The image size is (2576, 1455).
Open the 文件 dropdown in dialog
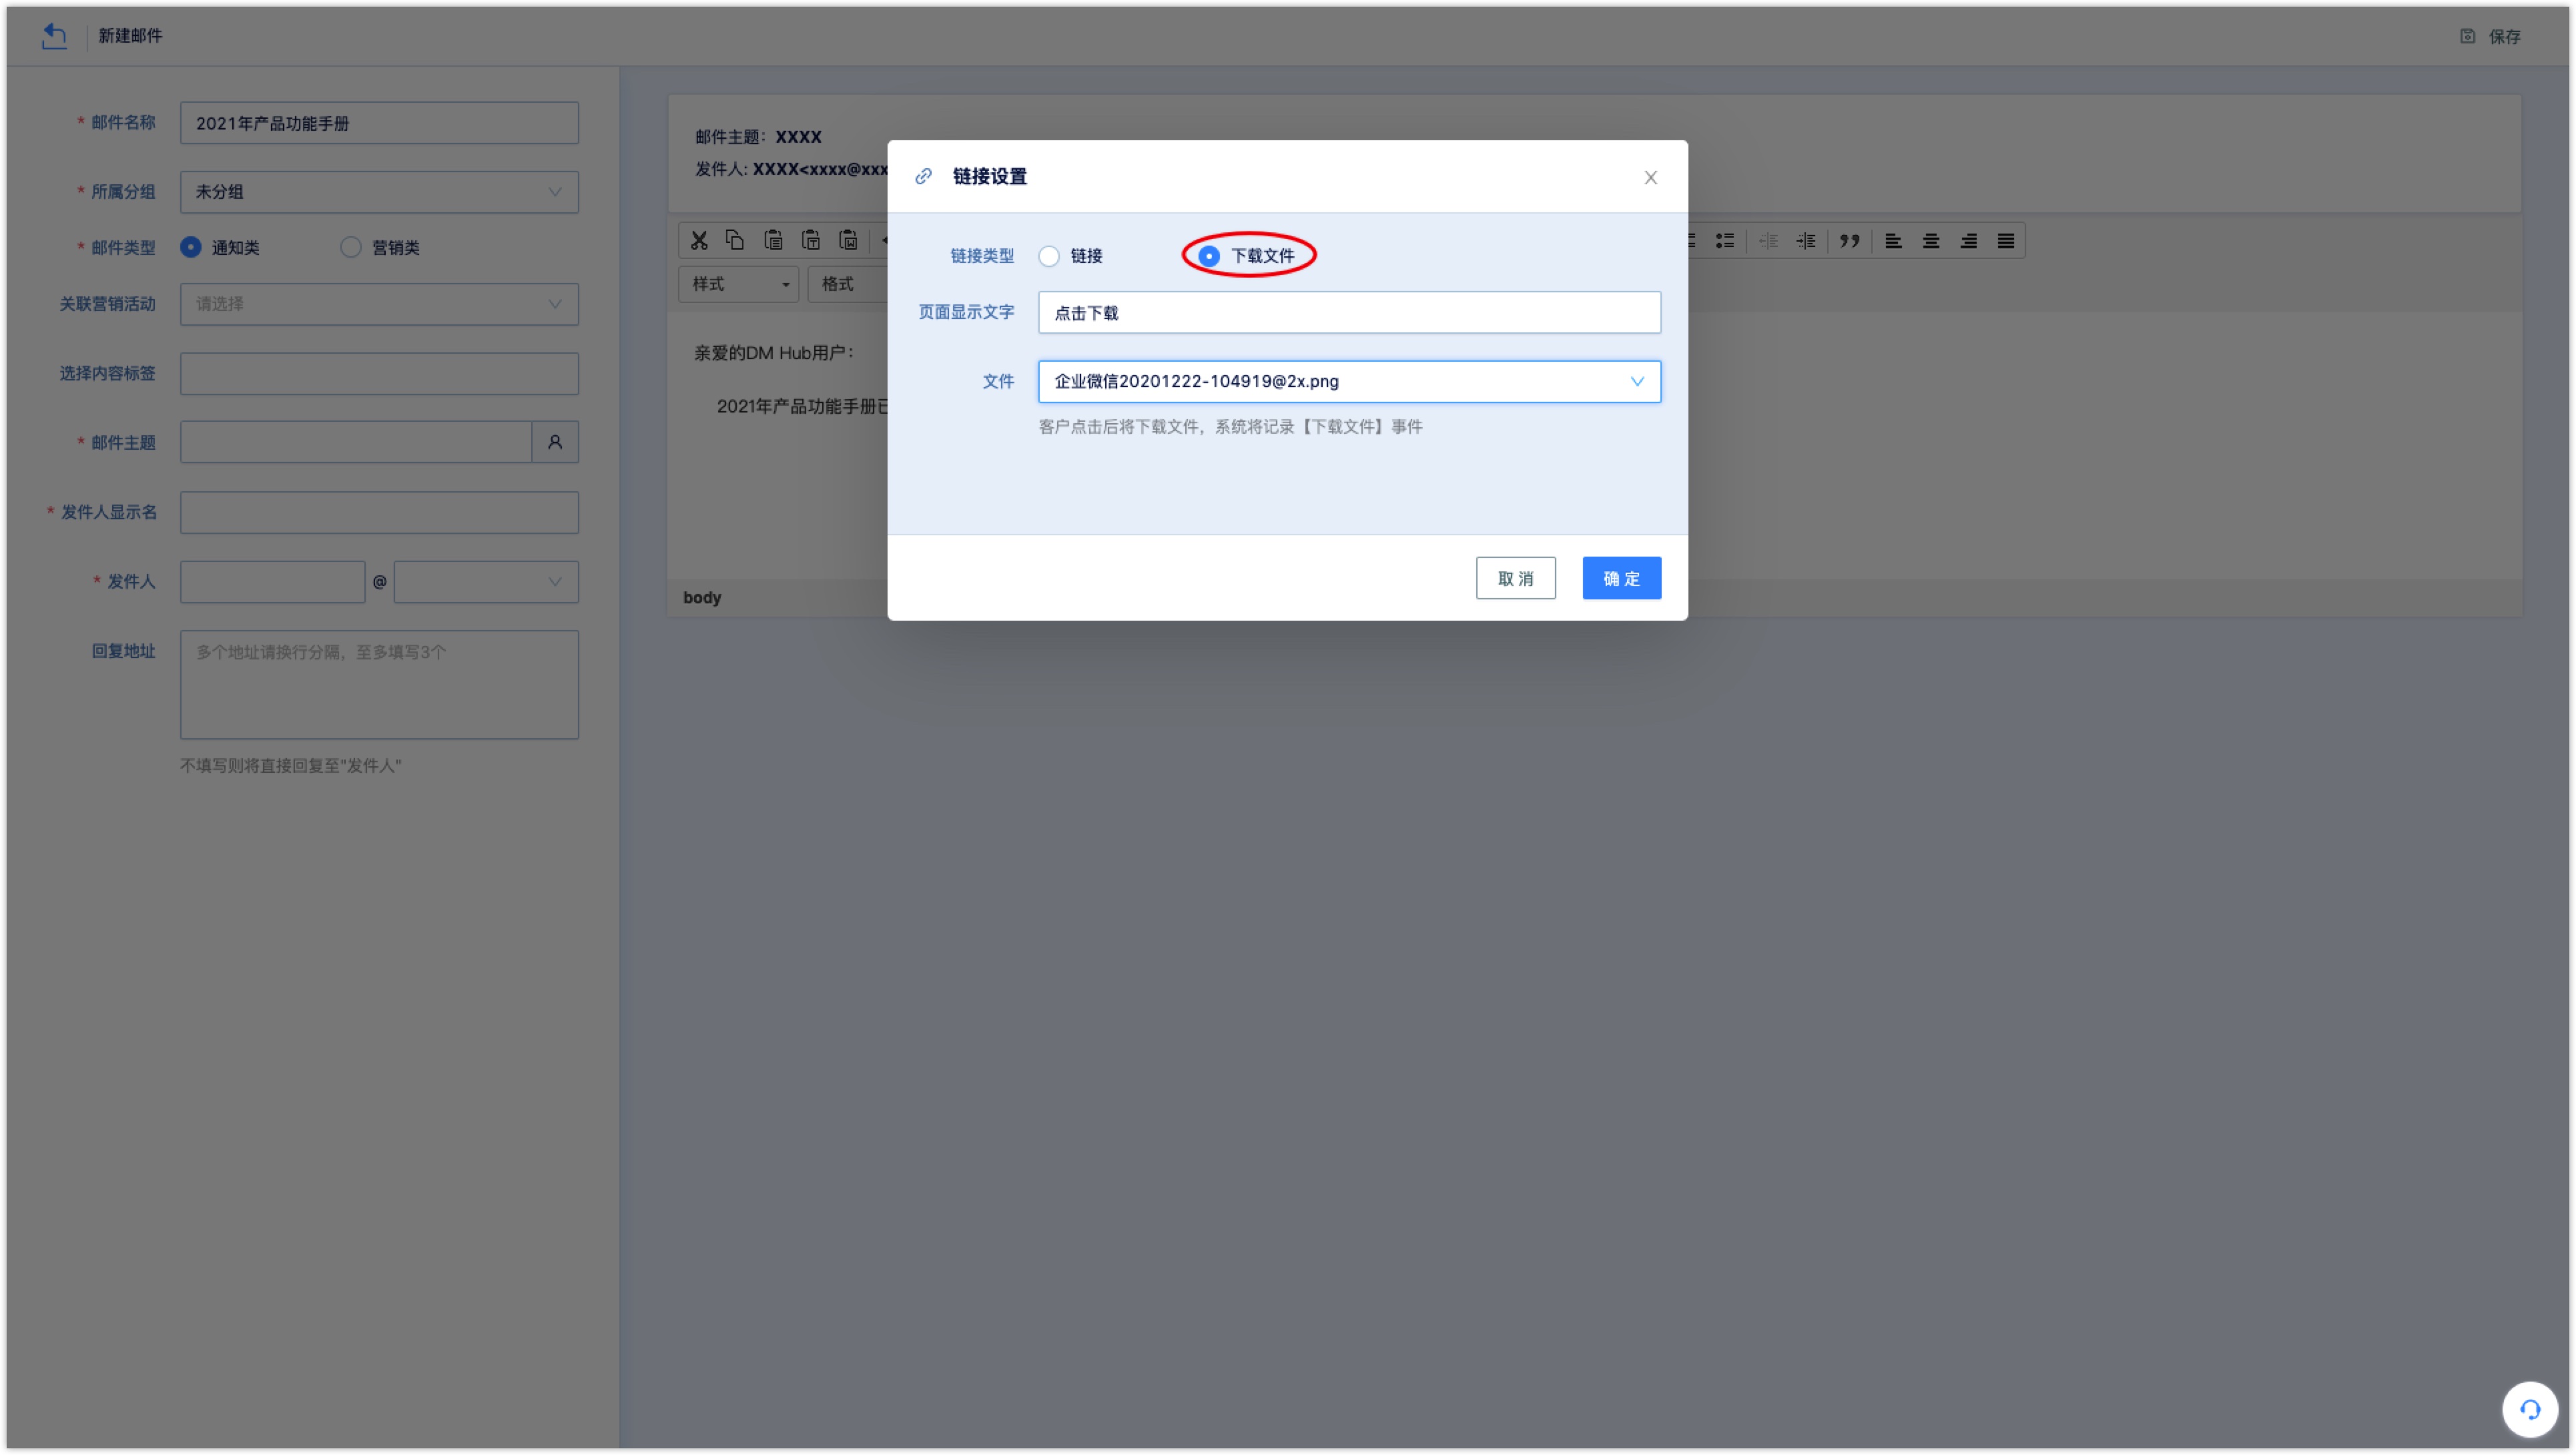coord(1349,381)
